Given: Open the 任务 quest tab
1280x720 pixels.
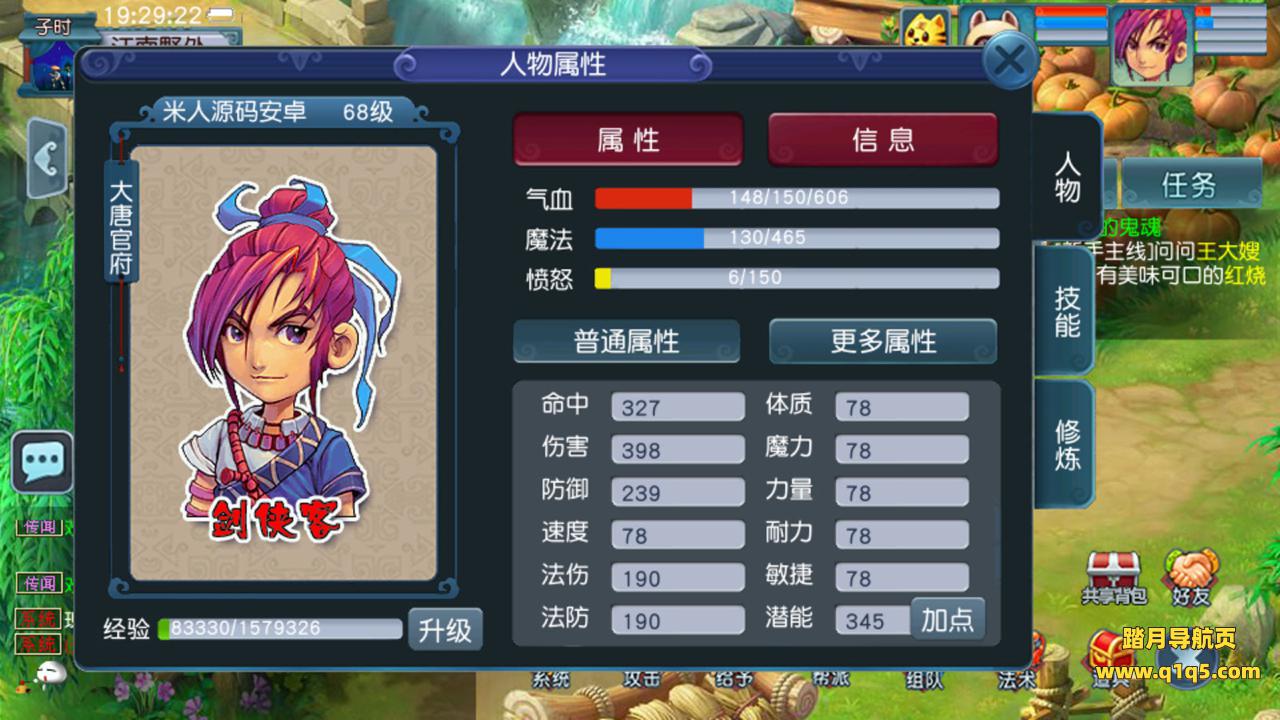Looking at the screenshot, I should tap(1189, 184).
